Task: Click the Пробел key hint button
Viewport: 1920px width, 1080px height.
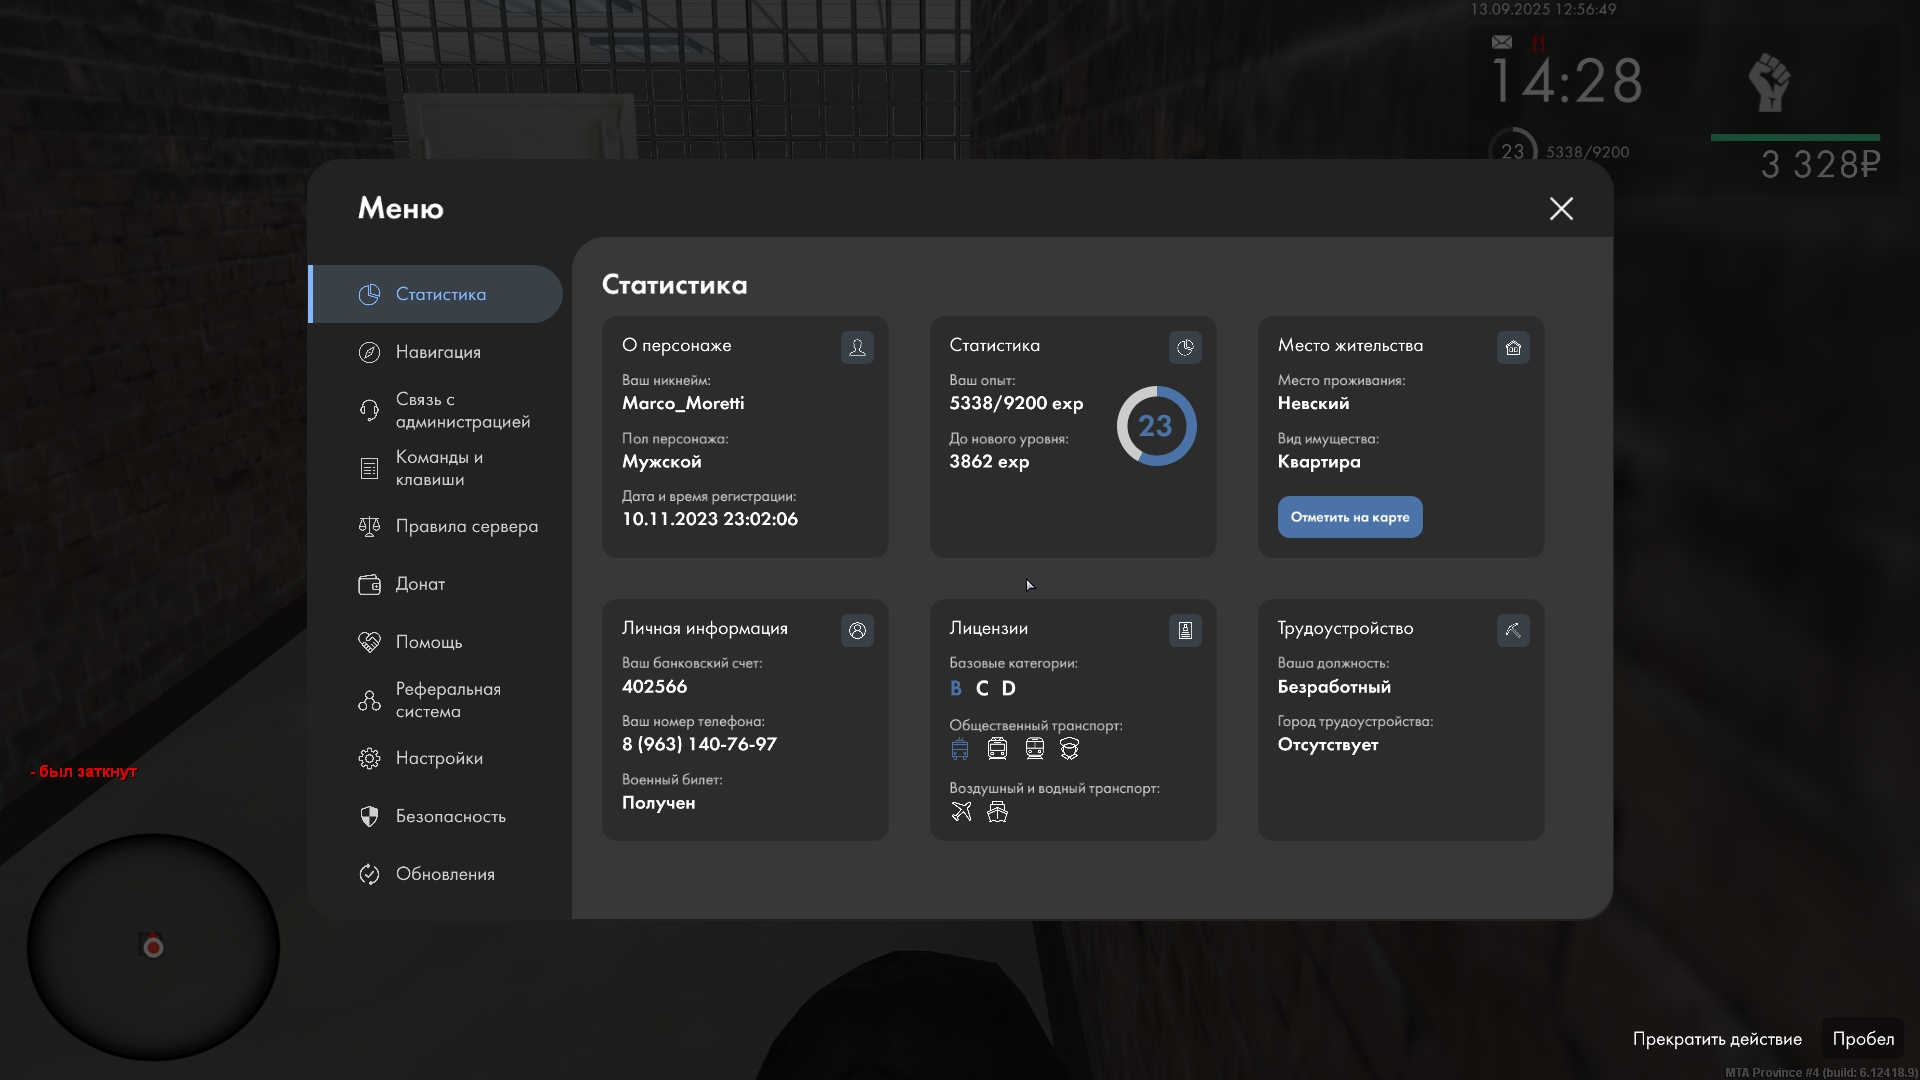Action: (x=1862, y=1038)
